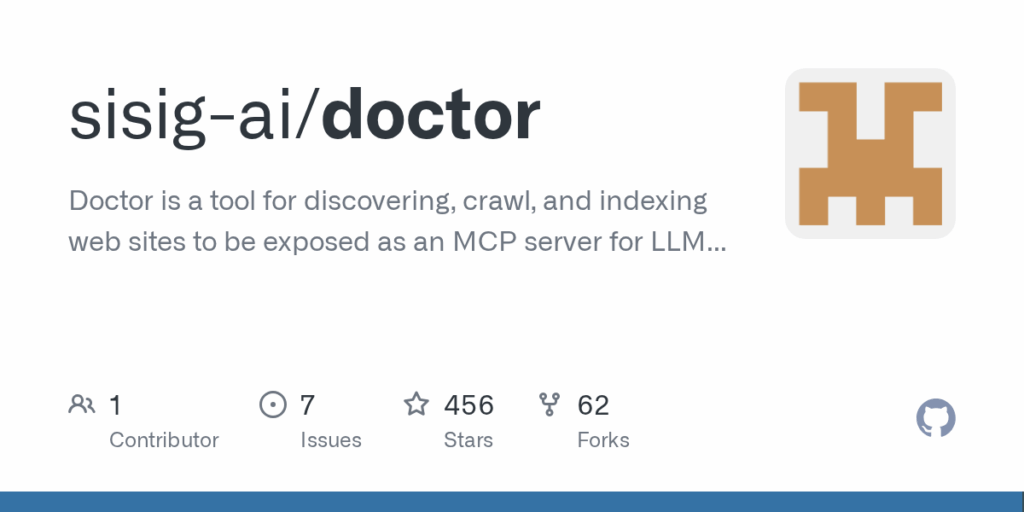Select the Stars label text
1024x512 pixels.
click(x=468, y=440)
